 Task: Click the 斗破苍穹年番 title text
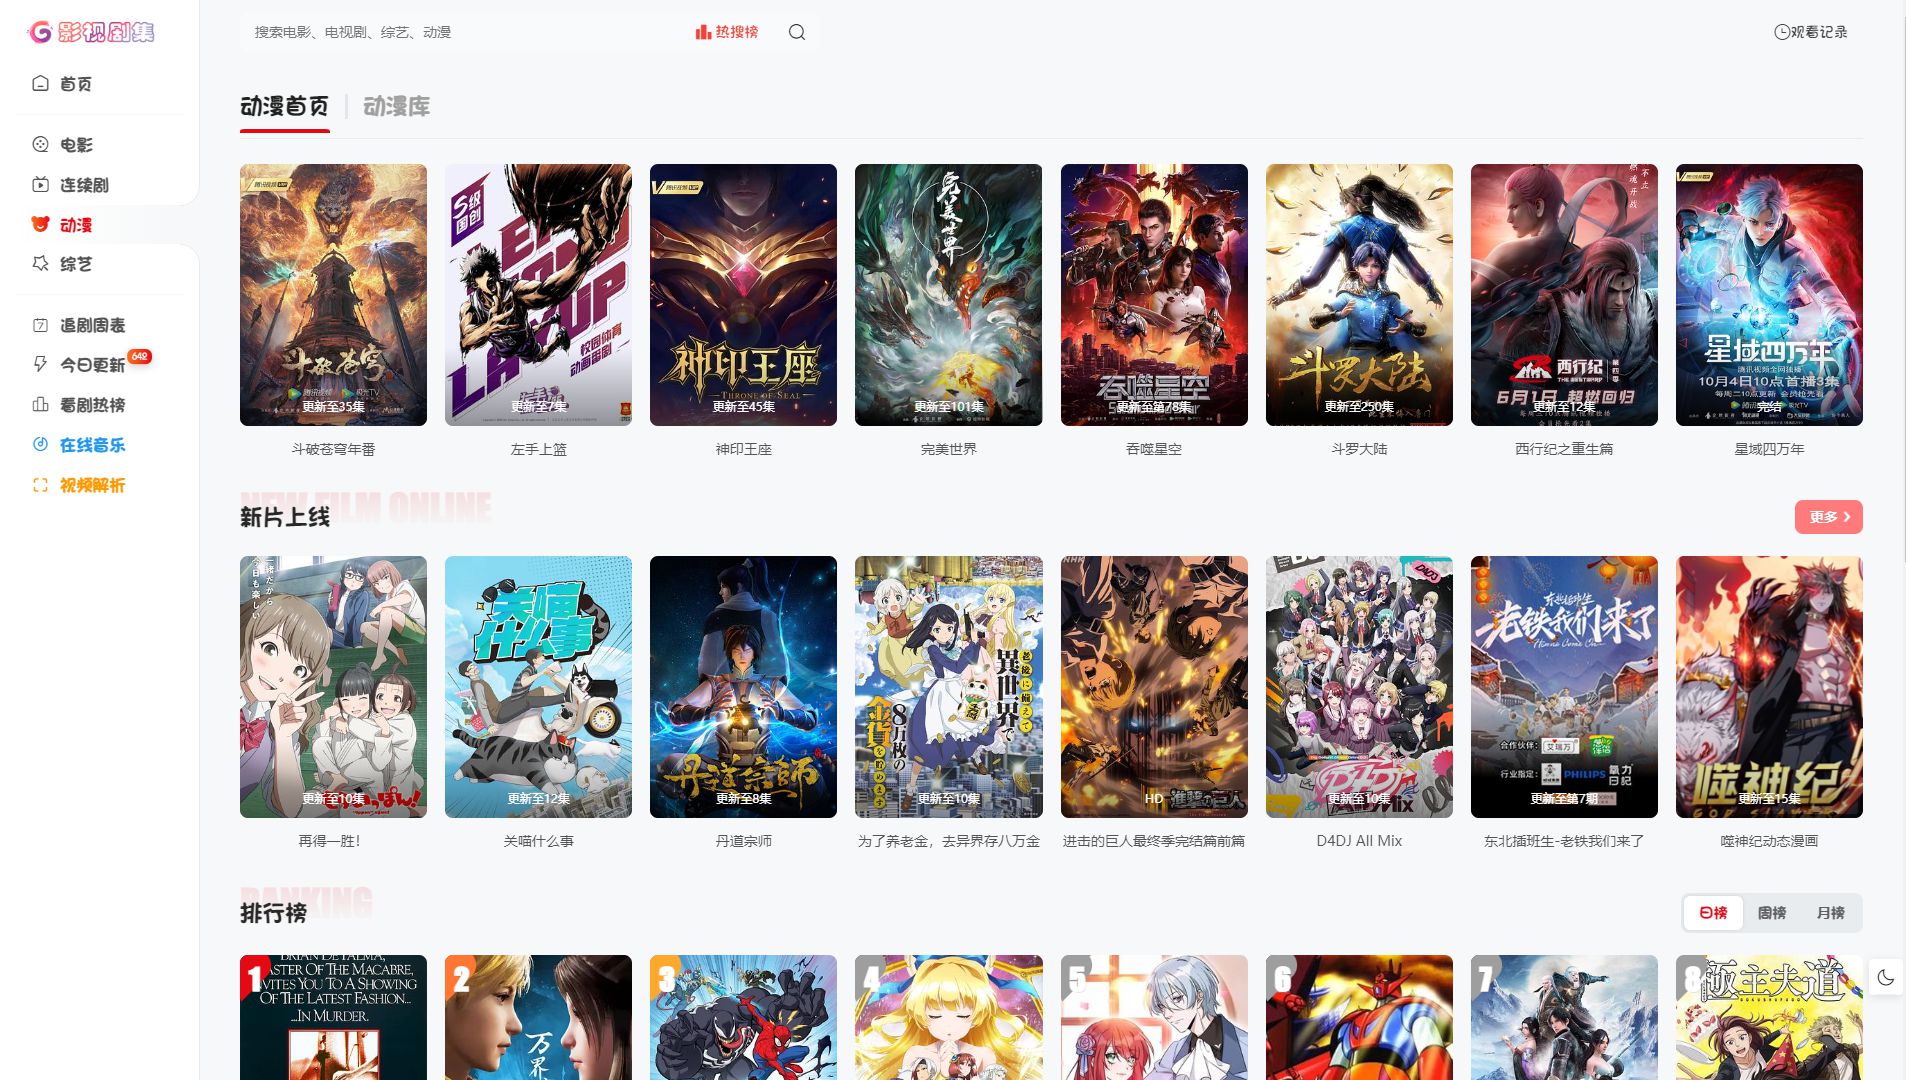pyautogui.click(x=333, y=449)
